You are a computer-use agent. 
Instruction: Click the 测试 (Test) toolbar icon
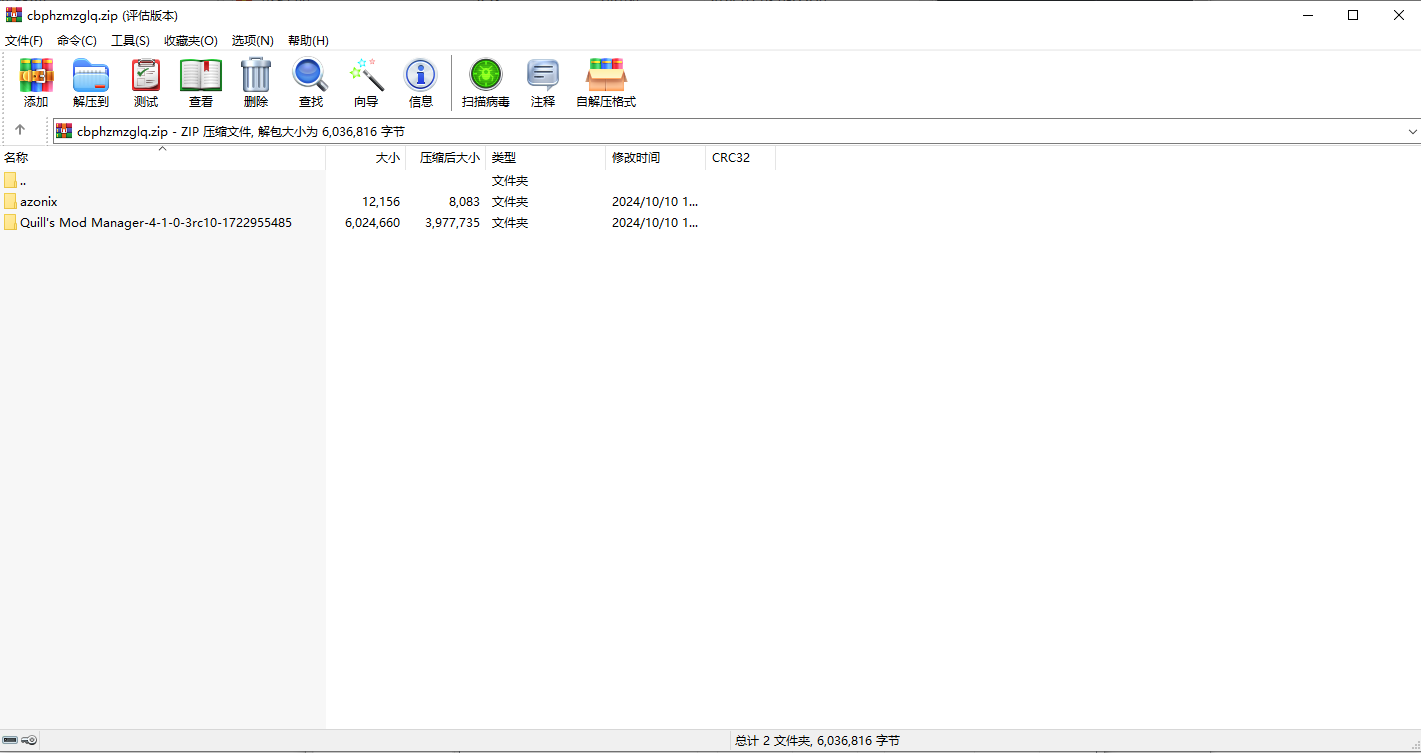click(x=146, y=76)
